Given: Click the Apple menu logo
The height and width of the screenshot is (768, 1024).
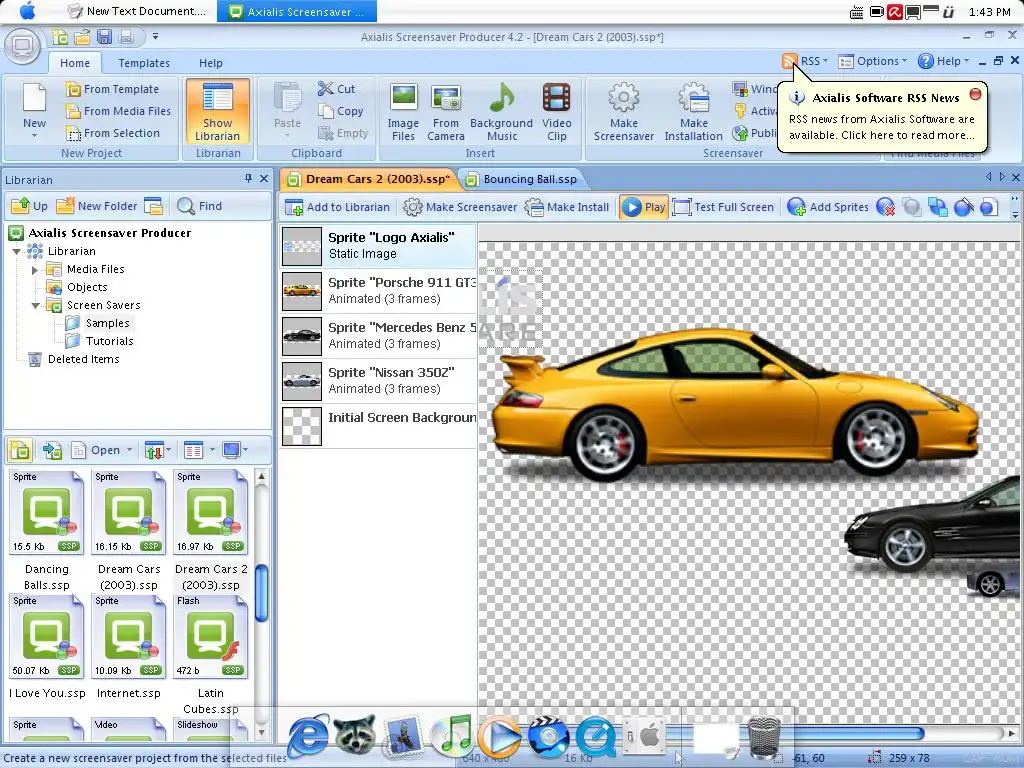Looking at the screenshot, I should coord(27,11).
